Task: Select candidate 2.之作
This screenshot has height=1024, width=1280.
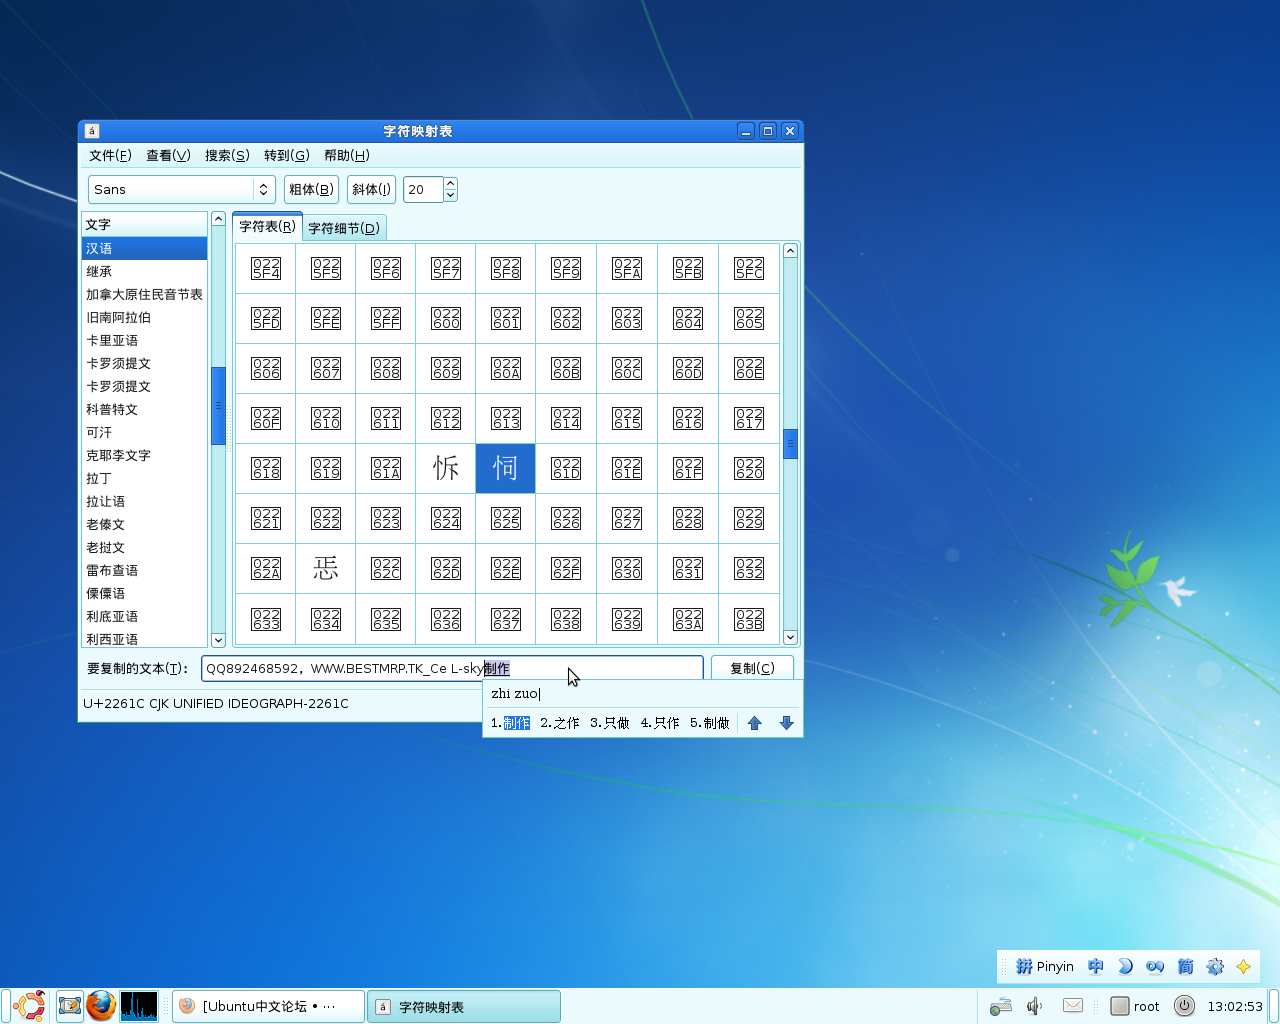Action: [x=560, y=723]
